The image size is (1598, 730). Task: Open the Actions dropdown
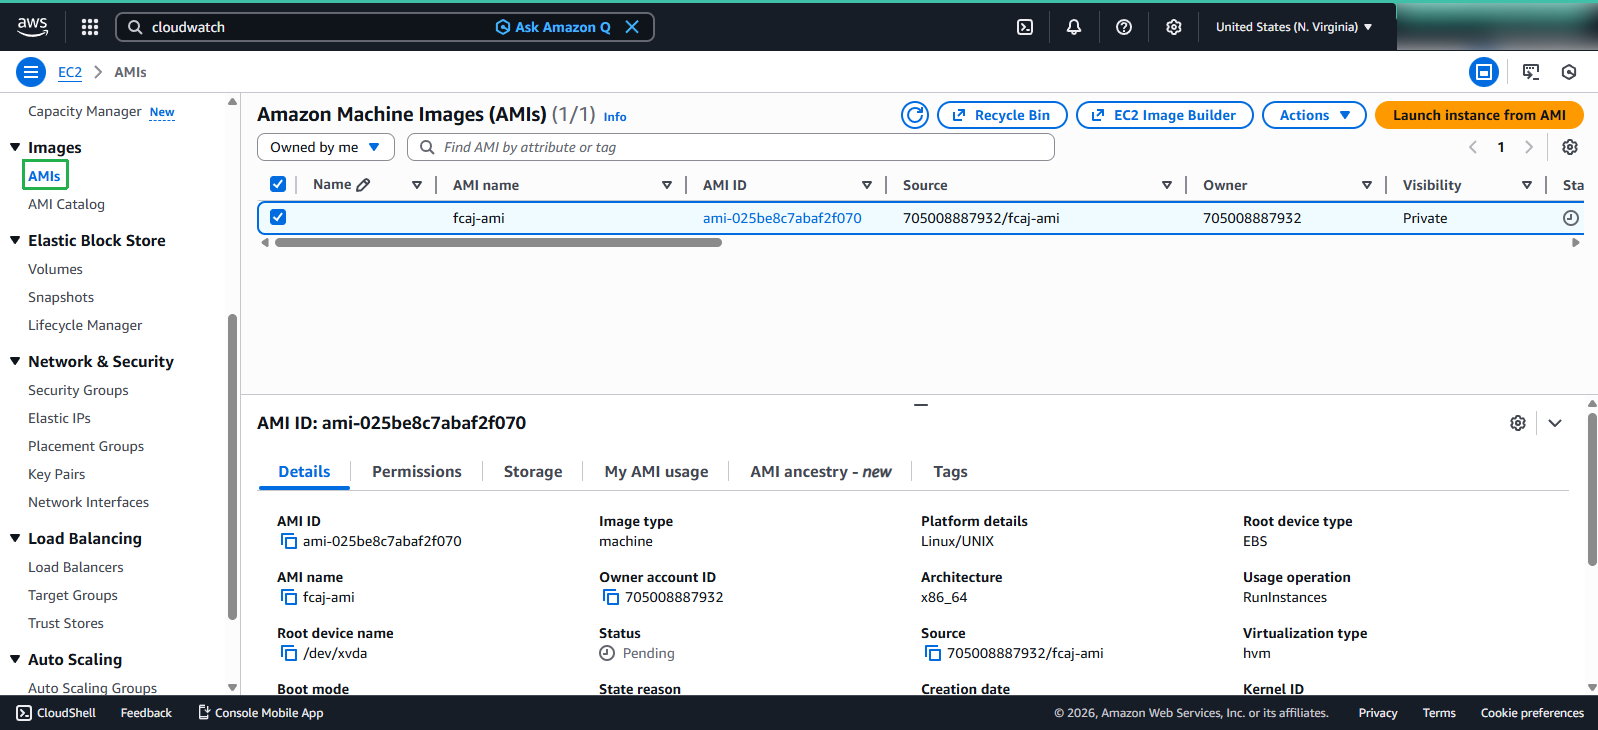[x=1314, y=115]
